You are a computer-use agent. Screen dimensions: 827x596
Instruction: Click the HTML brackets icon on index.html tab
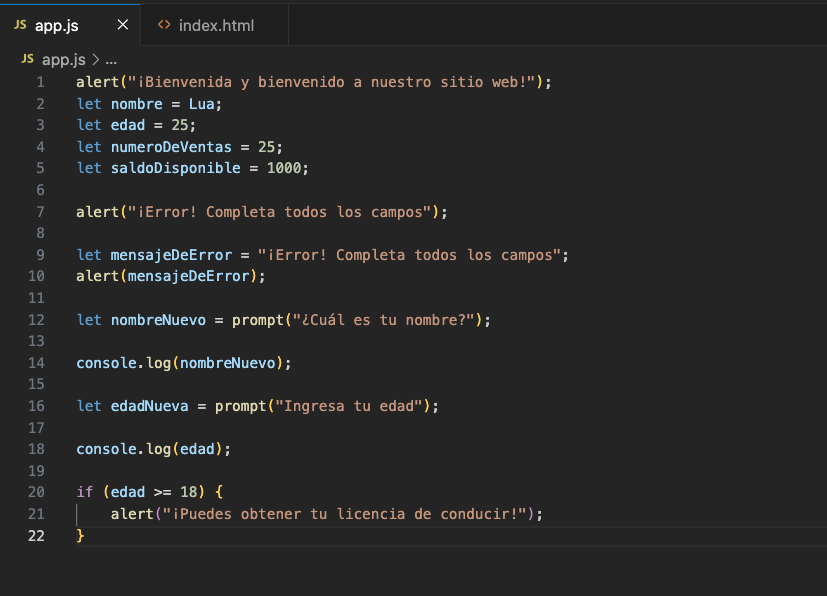click(x=164, y=25)
